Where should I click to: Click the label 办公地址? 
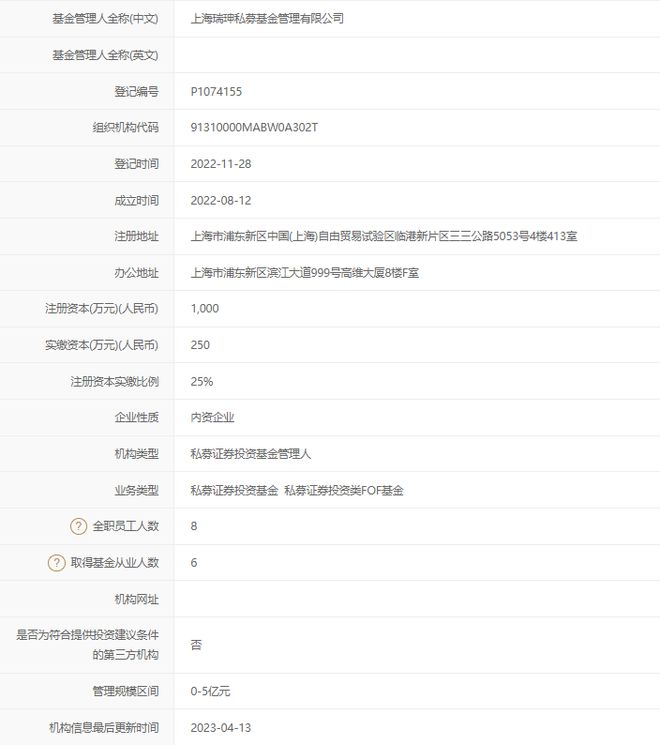coord(136,273)
